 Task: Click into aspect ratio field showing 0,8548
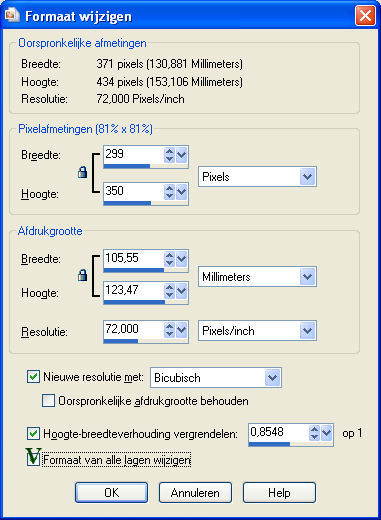click(279, 433)
